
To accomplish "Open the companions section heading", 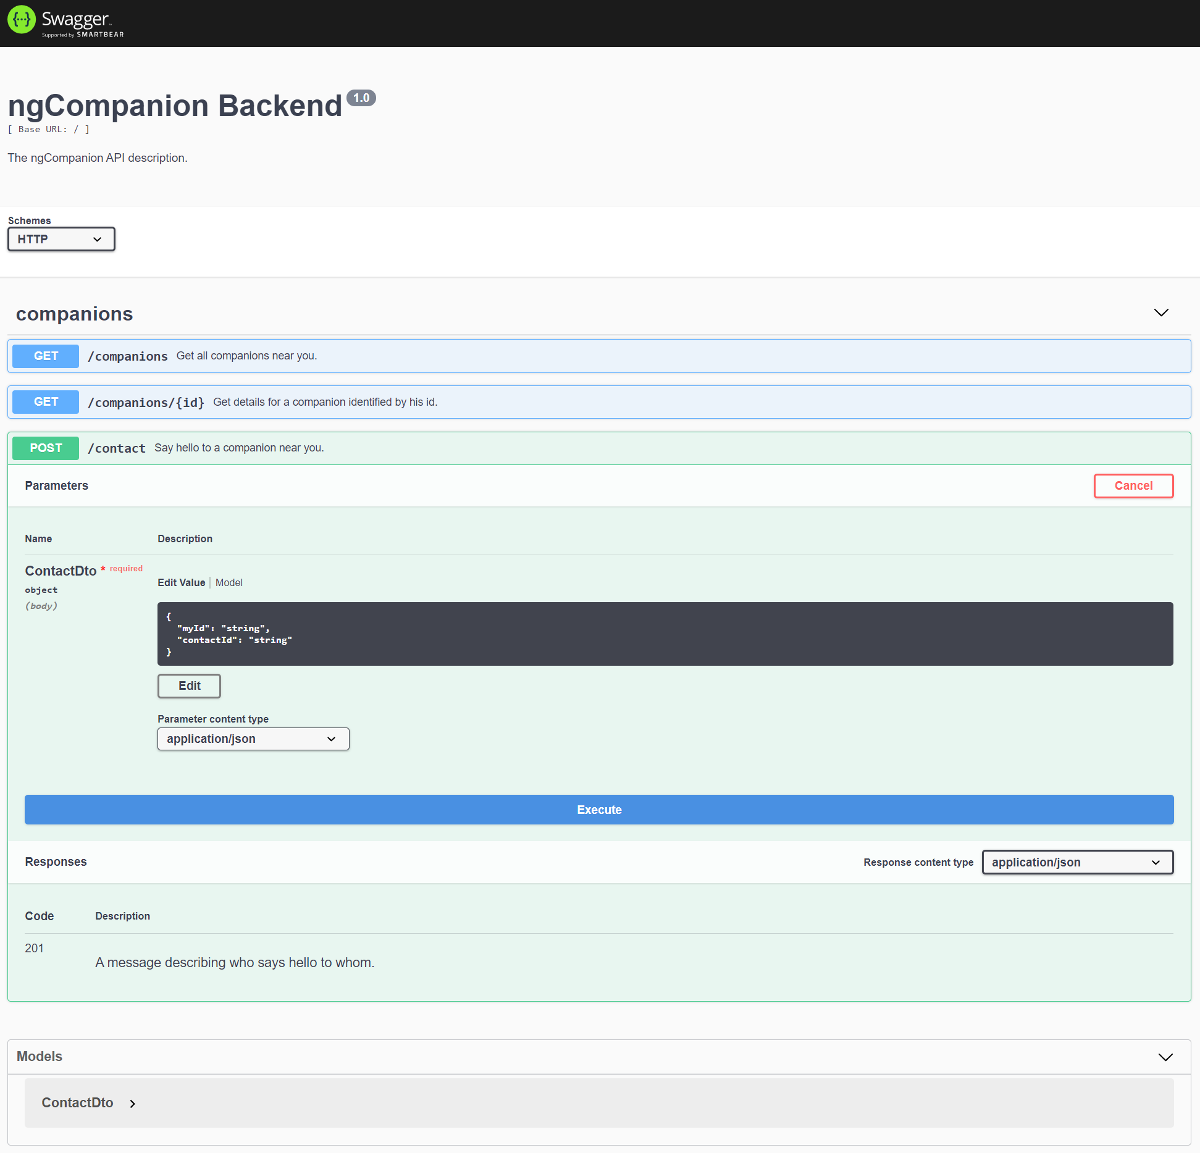I will [74, 314].
